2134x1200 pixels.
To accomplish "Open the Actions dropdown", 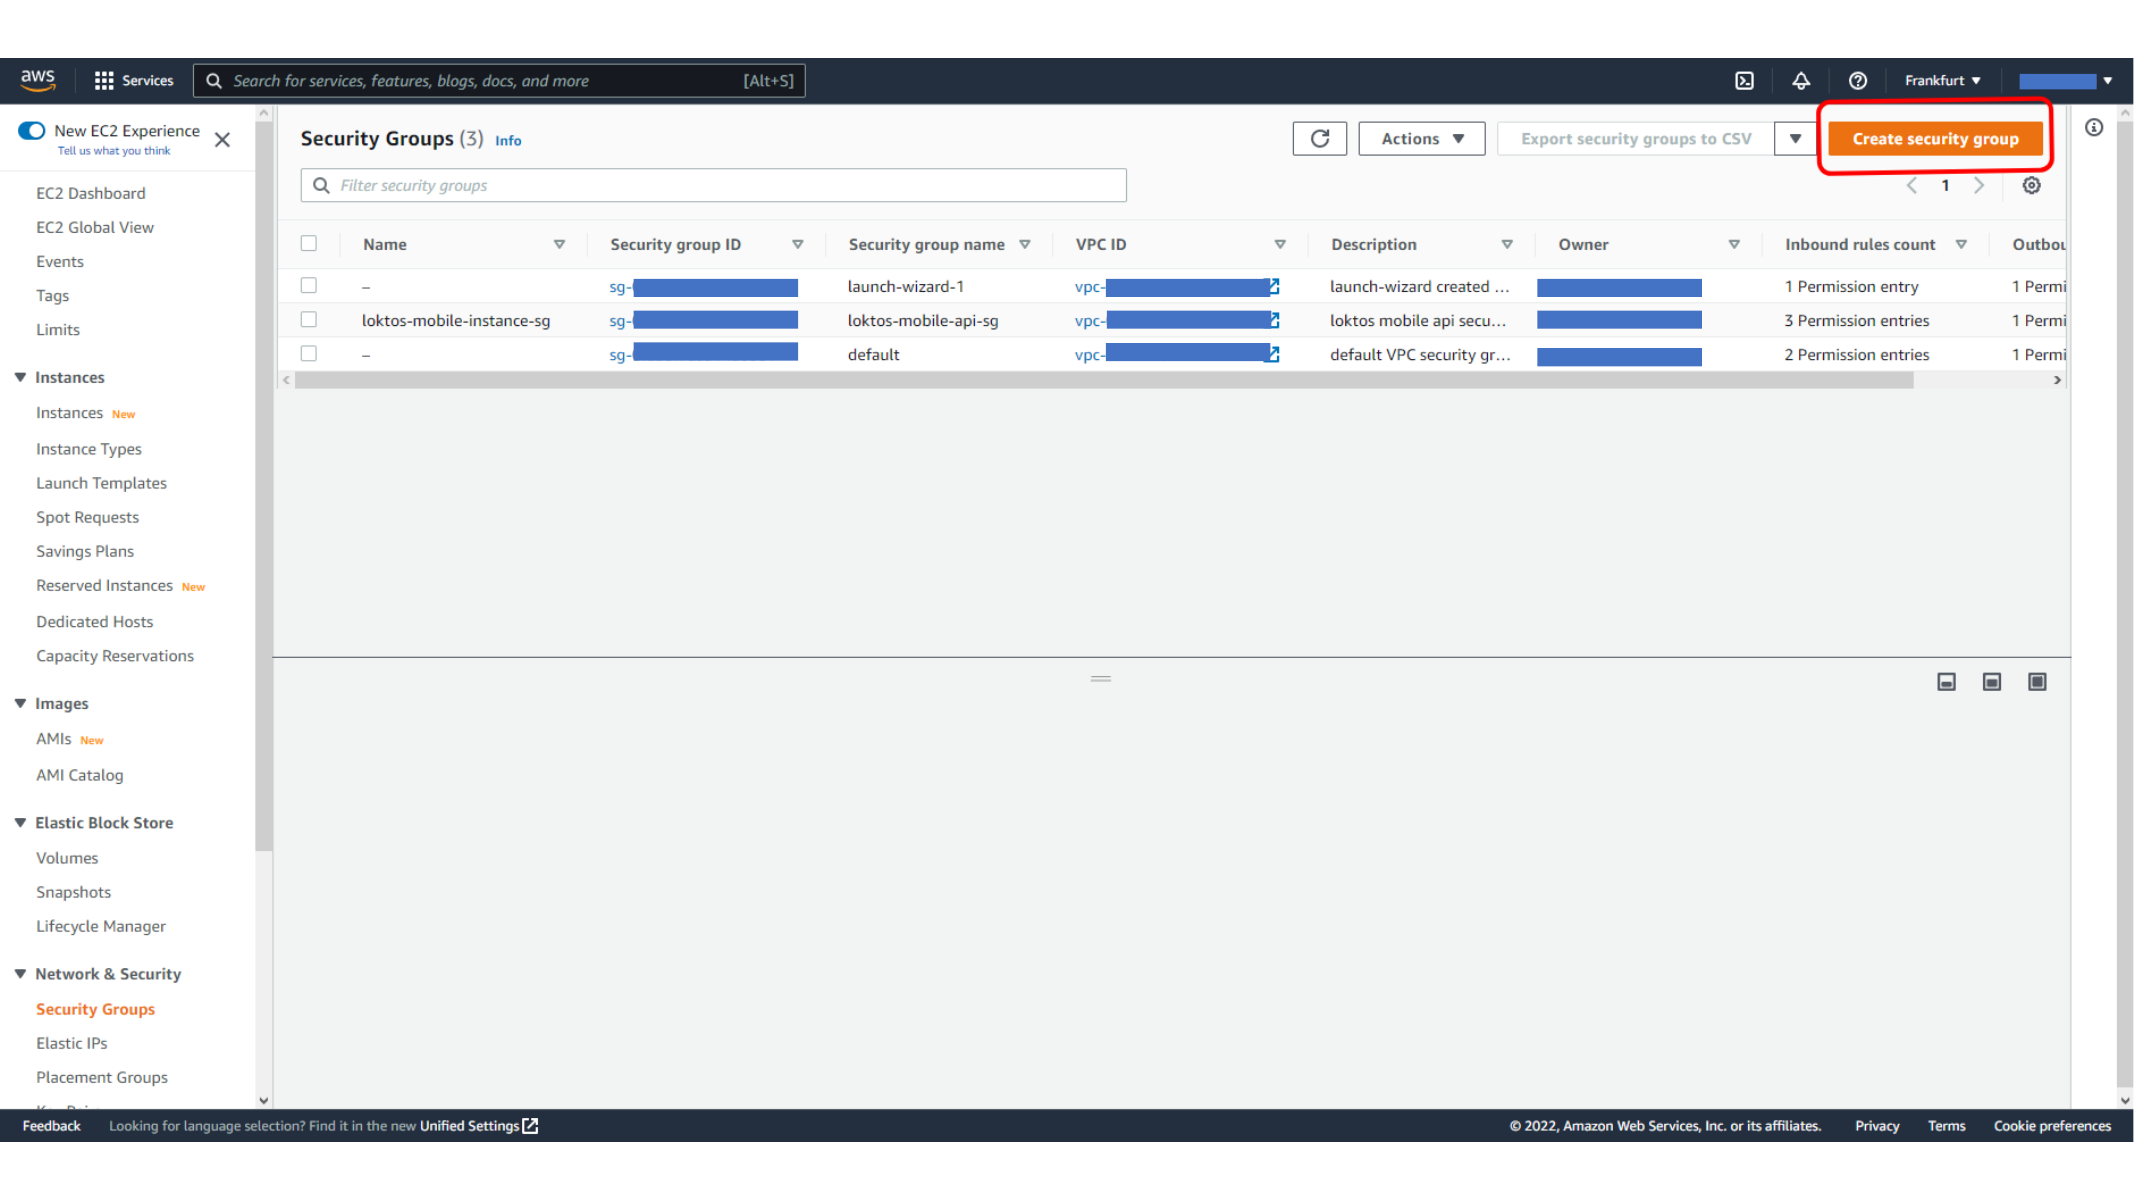I will pyautogui.click(x=1421, y=138).
